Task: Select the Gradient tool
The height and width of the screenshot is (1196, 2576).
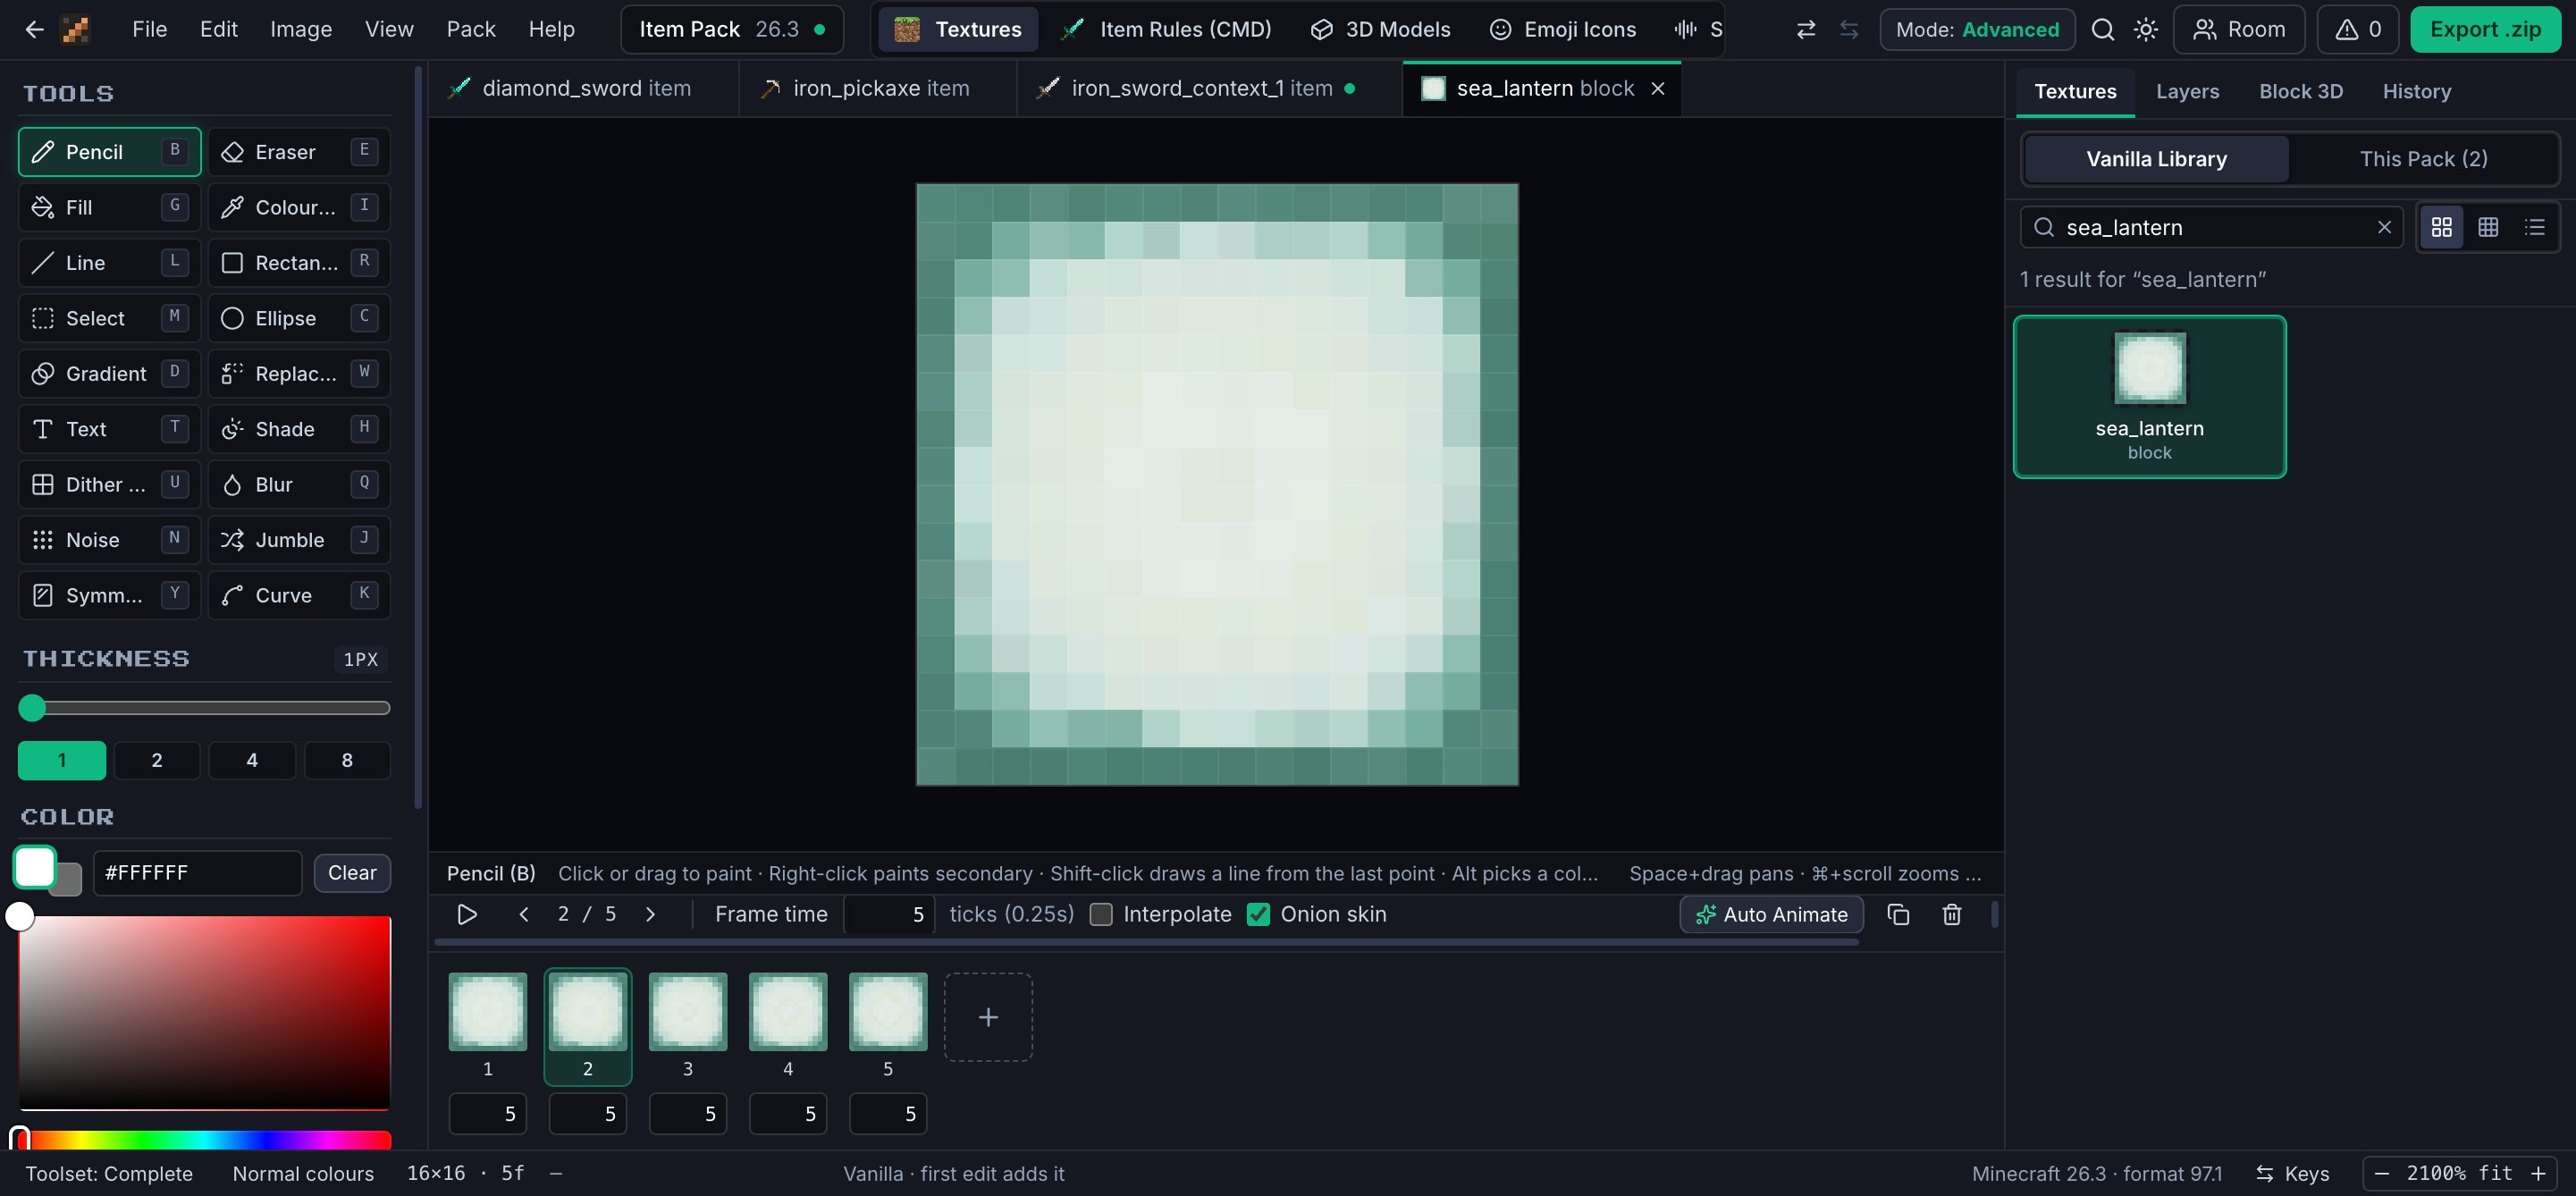Action: coord(109,374)
